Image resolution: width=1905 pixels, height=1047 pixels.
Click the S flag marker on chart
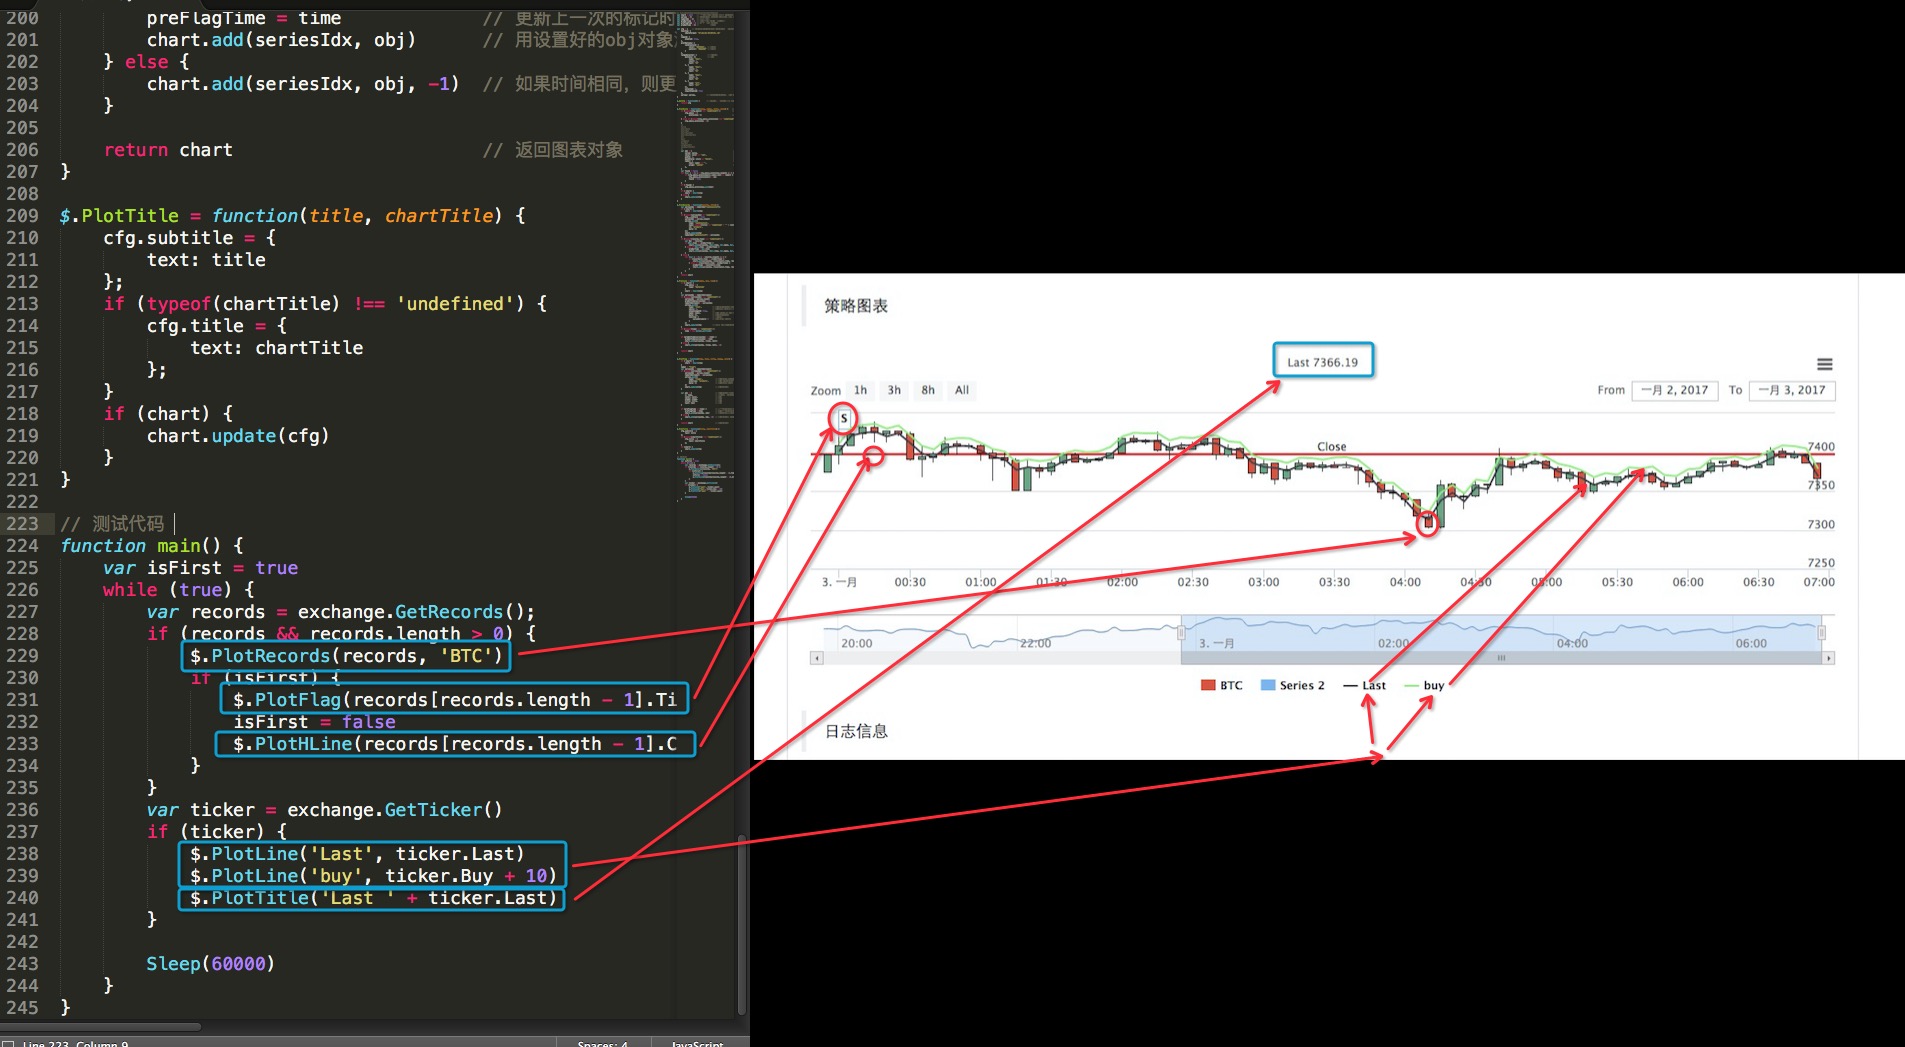coord(844,418)
